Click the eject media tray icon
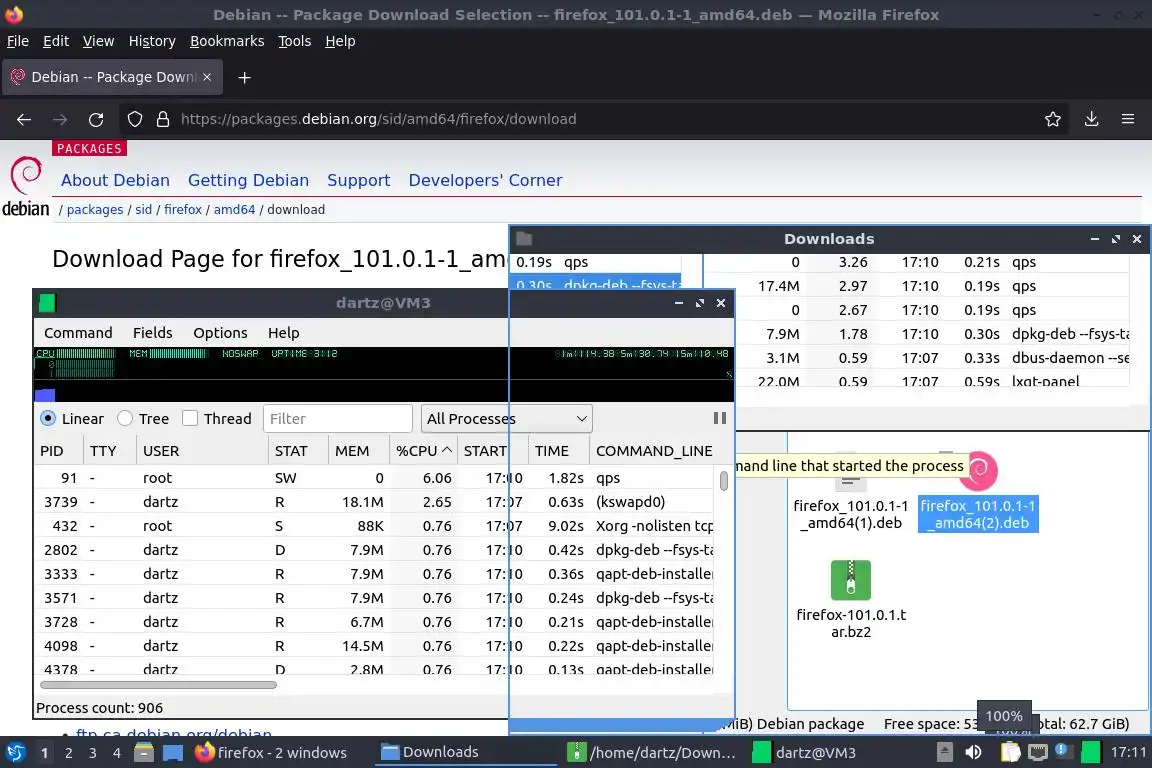Viewport: 1152px width, 768px height. pyautogui.click(x=945, y=752)
